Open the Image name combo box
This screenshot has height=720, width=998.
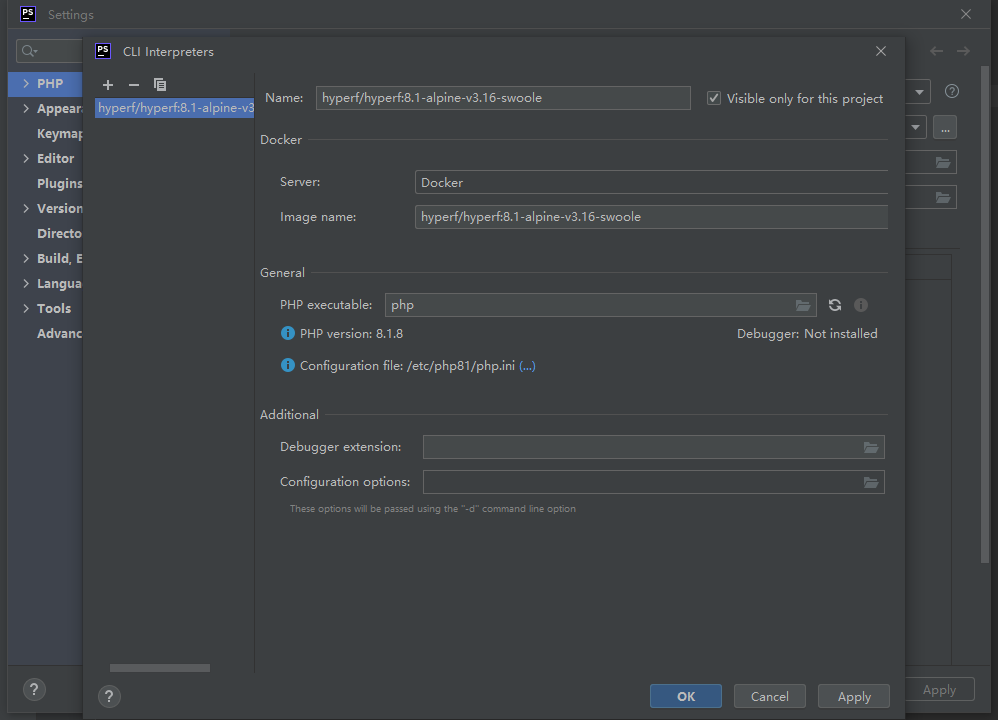pyautogui.click(x=651, y=217)
